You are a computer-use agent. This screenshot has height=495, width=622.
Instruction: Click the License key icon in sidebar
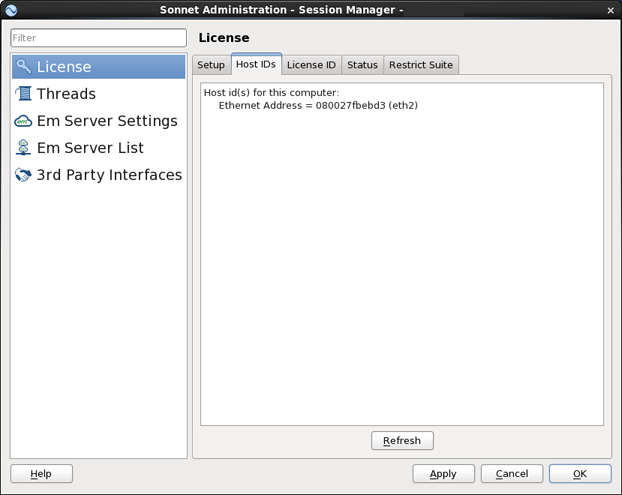(x=23, y=67)
